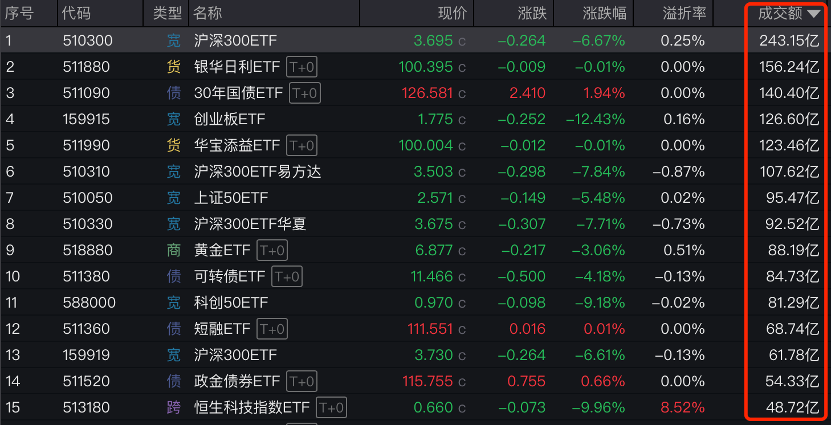Viewport: 832px width, 426px height.
Task: Open the 创业板ETF row by name
Action: (x=229, y=119)
